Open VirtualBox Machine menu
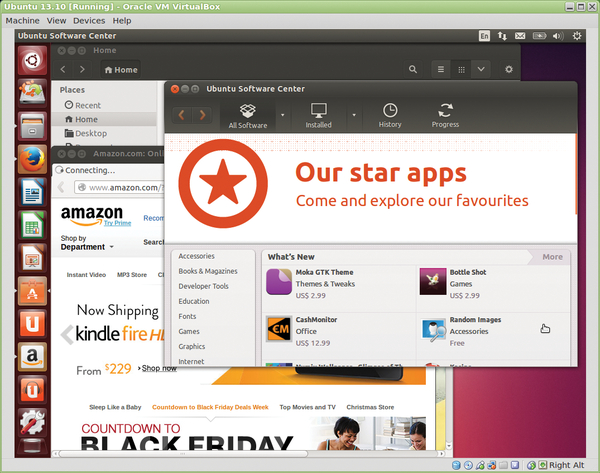 coord(22,21)
